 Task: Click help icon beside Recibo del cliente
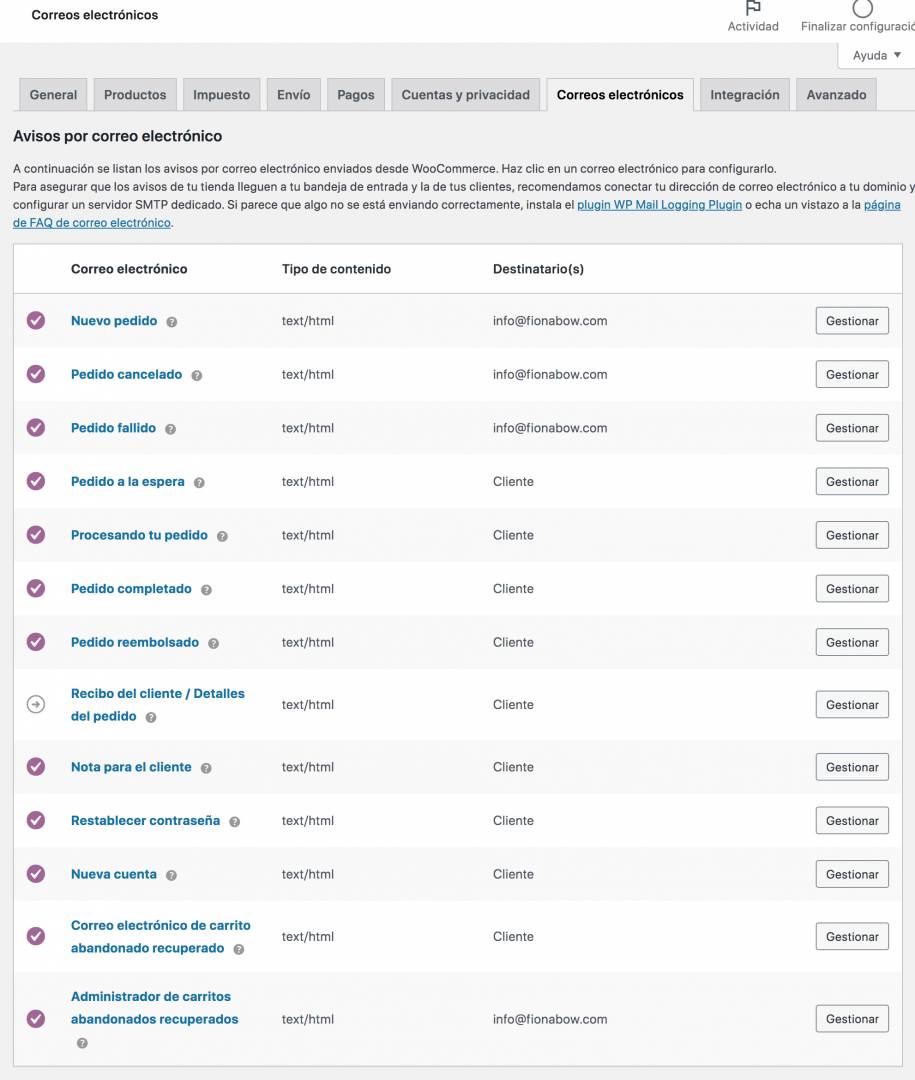click(151, 717)
